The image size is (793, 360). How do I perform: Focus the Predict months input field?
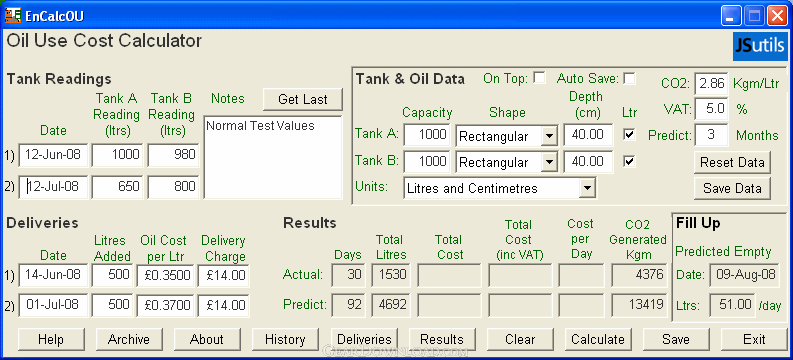click(712, 135)
